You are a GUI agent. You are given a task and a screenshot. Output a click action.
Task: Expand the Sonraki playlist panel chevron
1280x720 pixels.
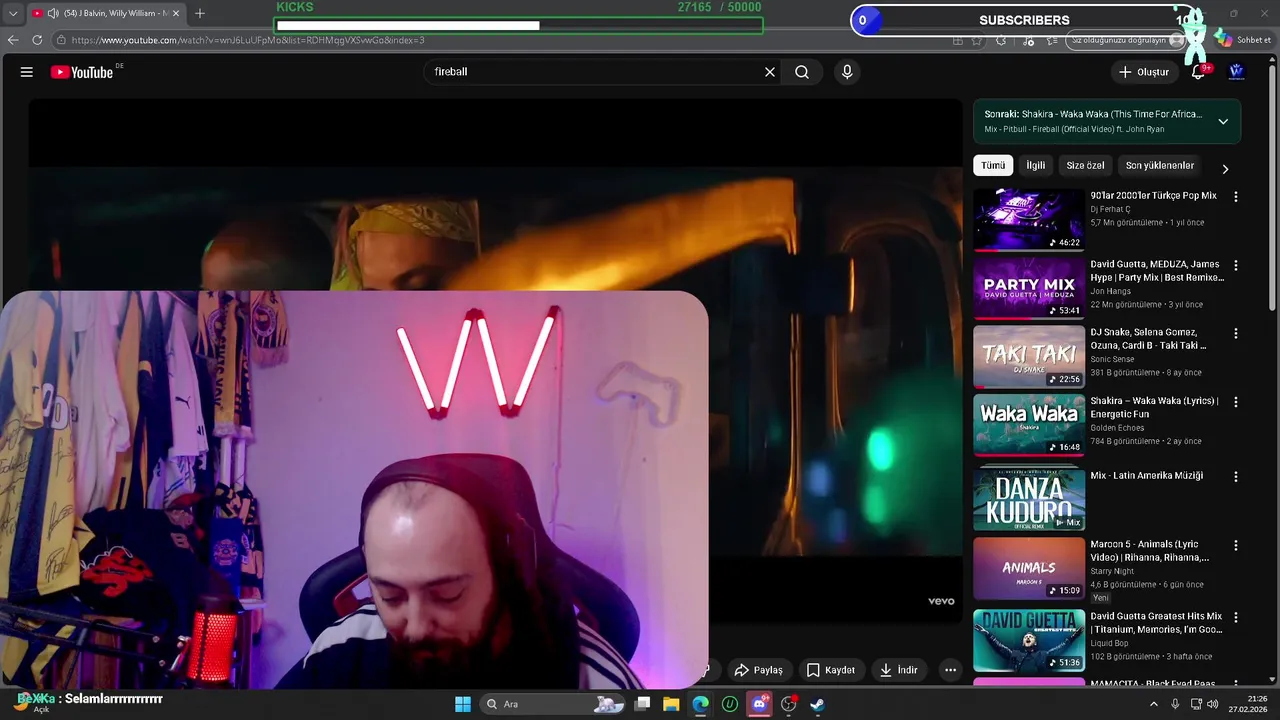[1223, 121]
